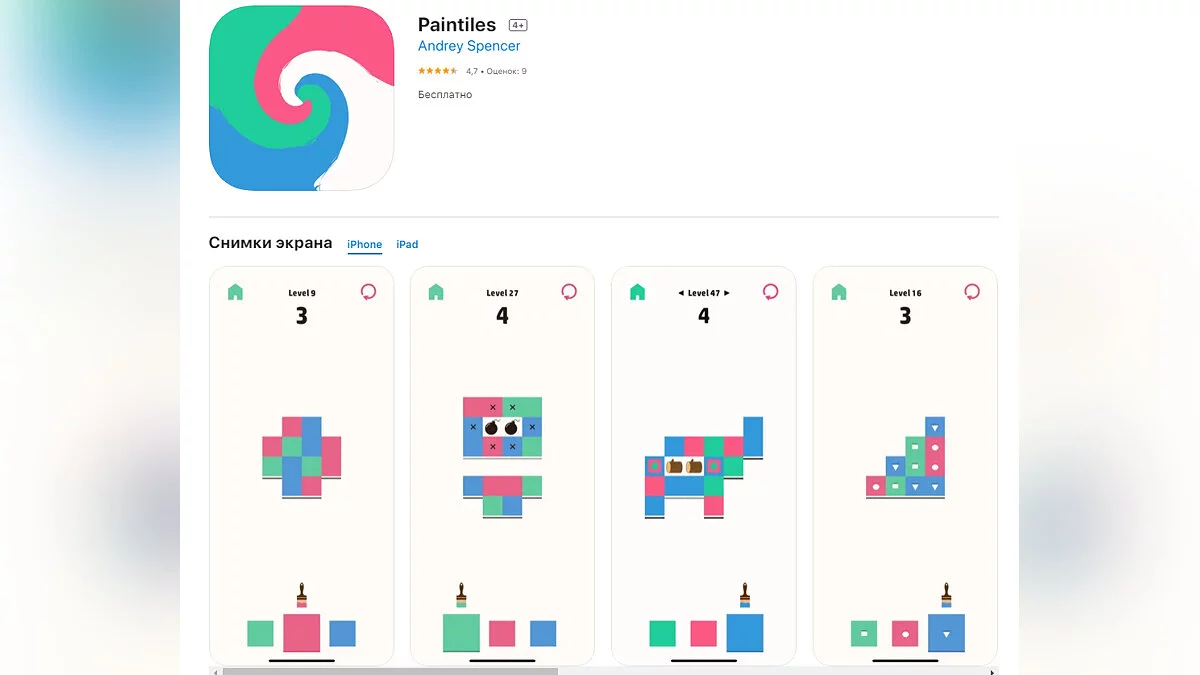Click next level arrow beside Level 47
This screenshot has height=675, width=1200.
click(727, 293)
